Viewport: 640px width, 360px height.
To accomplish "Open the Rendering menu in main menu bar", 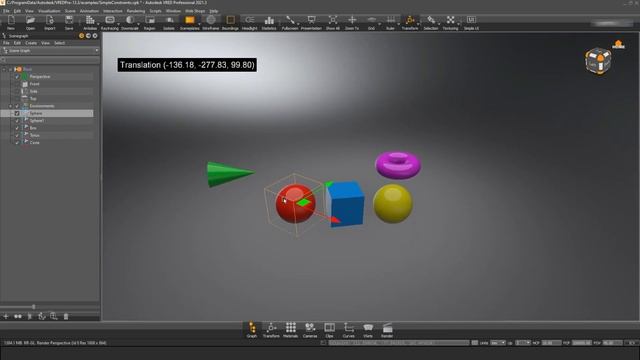I will (136, 11).
